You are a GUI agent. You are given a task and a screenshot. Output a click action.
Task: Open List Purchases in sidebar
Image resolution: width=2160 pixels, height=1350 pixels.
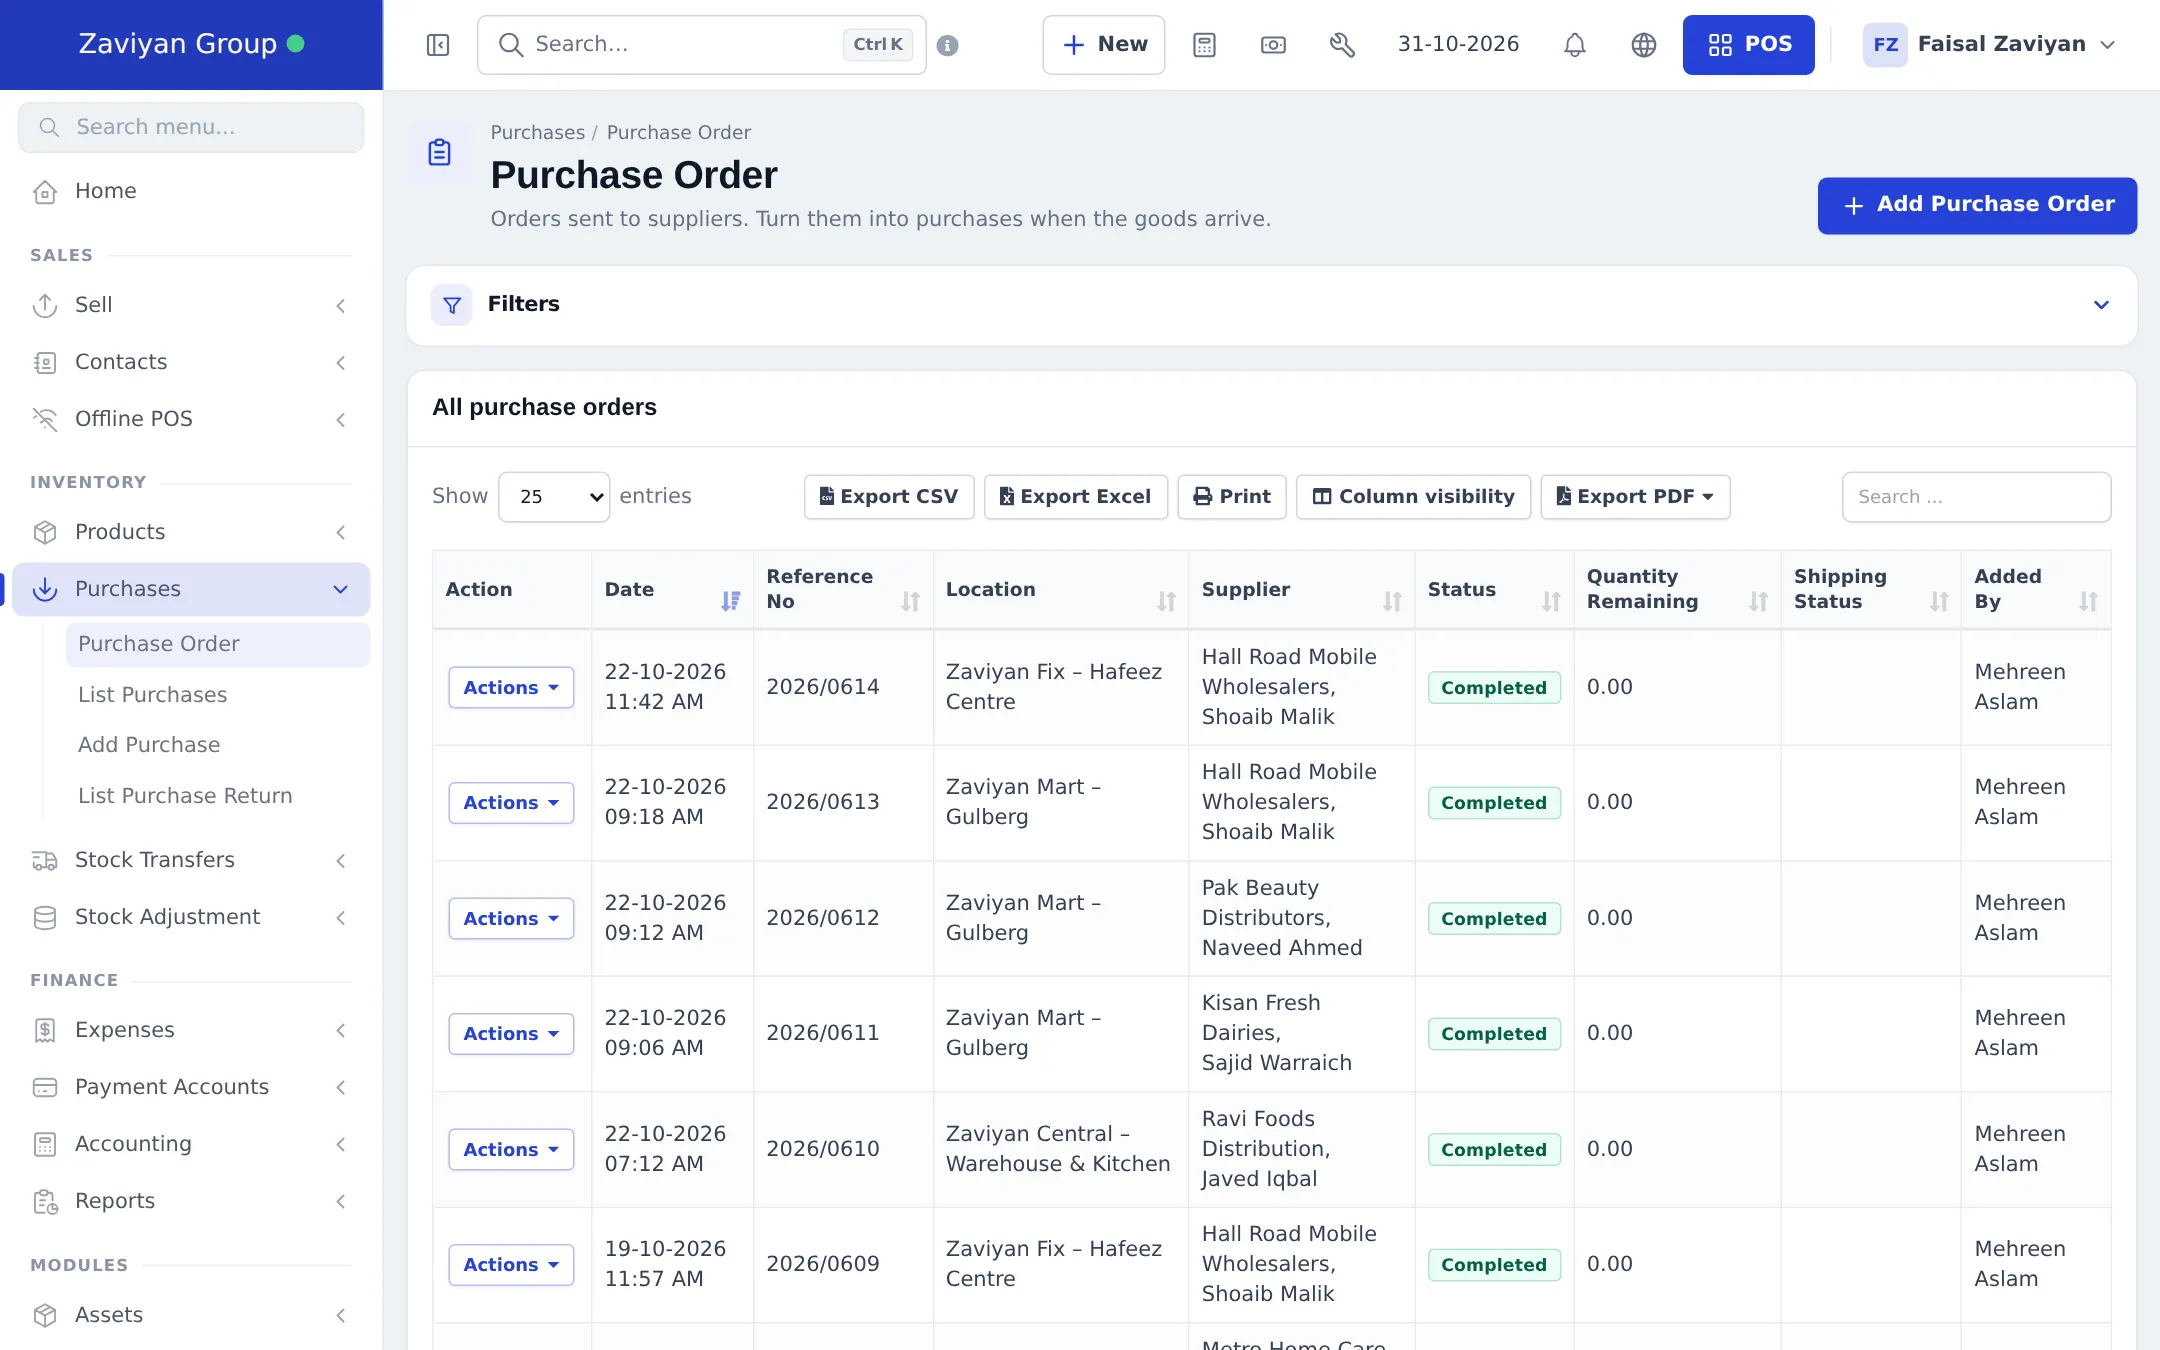click(153, 695)
